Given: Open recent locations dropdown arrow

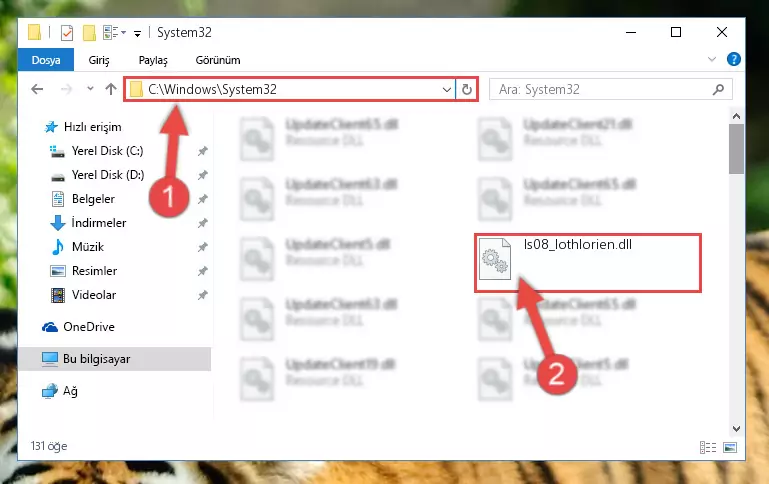Looking at the screenshot, I should (90, 89).
